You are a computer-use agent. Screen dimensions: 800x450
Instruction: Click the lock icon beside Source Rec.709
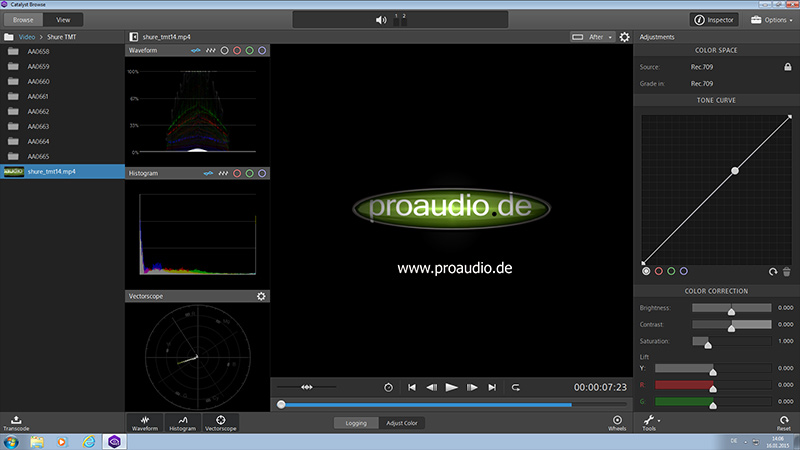click(x=788, y=66)
